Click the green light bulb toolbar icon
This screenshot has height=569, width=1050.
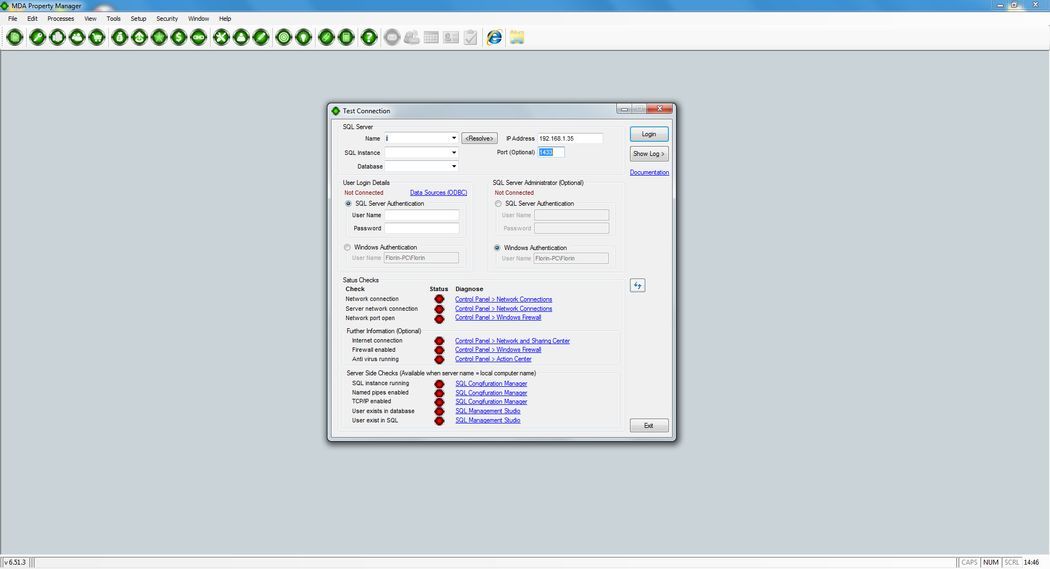[303, 37]
